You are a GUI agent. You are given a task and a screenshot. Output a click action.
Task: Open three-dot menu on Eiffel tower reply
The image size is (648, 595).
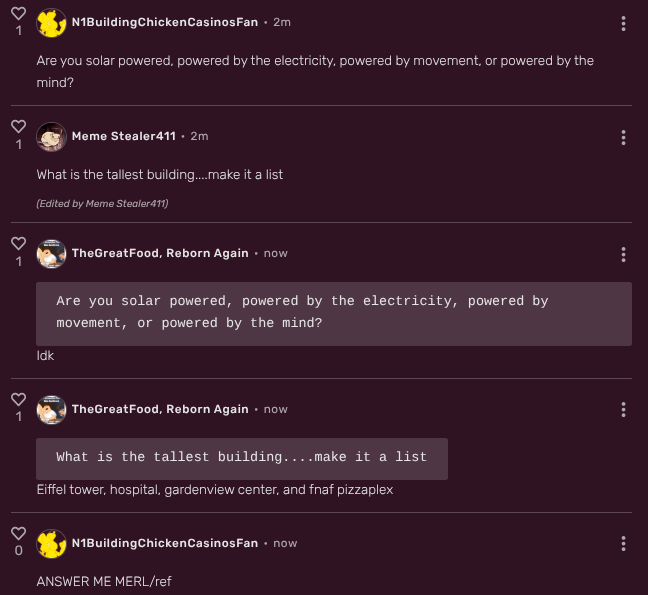[623, 409]
